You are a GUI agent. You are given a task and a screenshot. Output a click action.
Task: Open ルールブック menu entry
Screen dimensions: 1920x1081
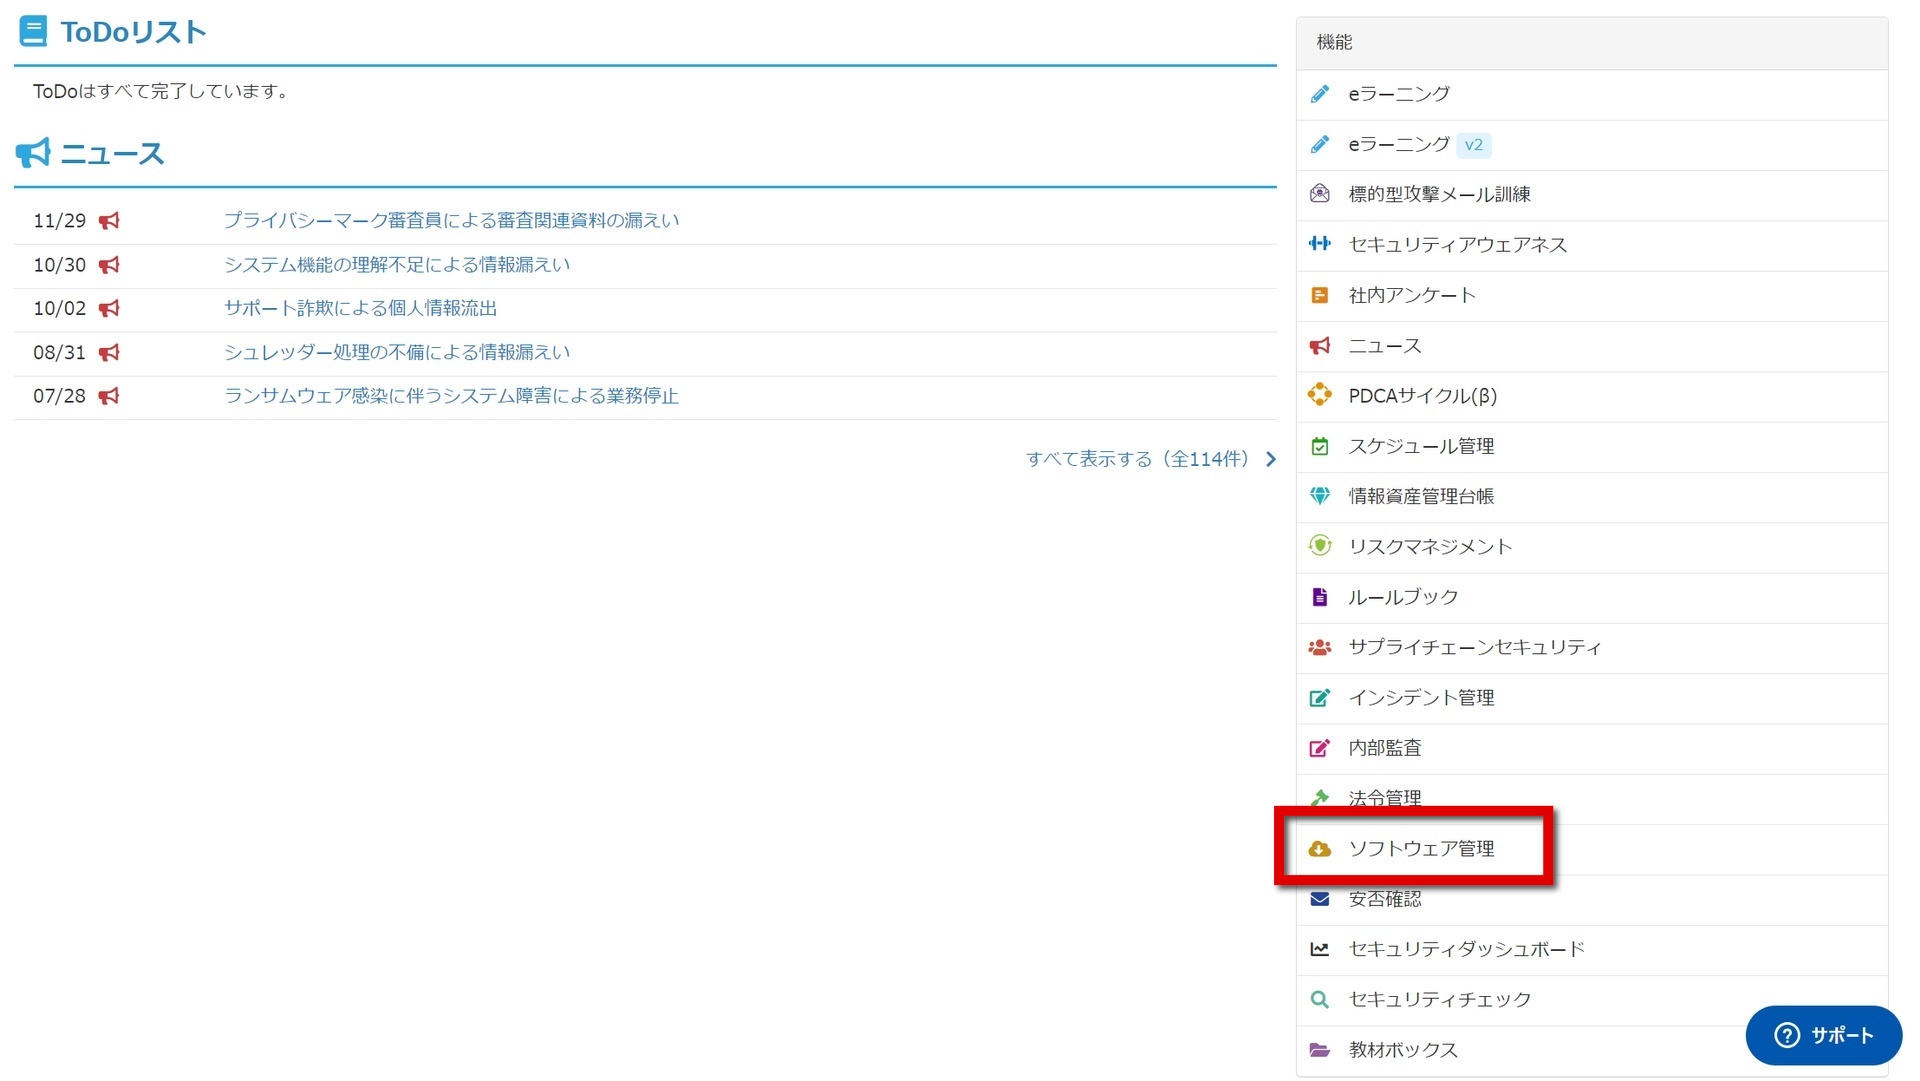(x=1592, y=598)
